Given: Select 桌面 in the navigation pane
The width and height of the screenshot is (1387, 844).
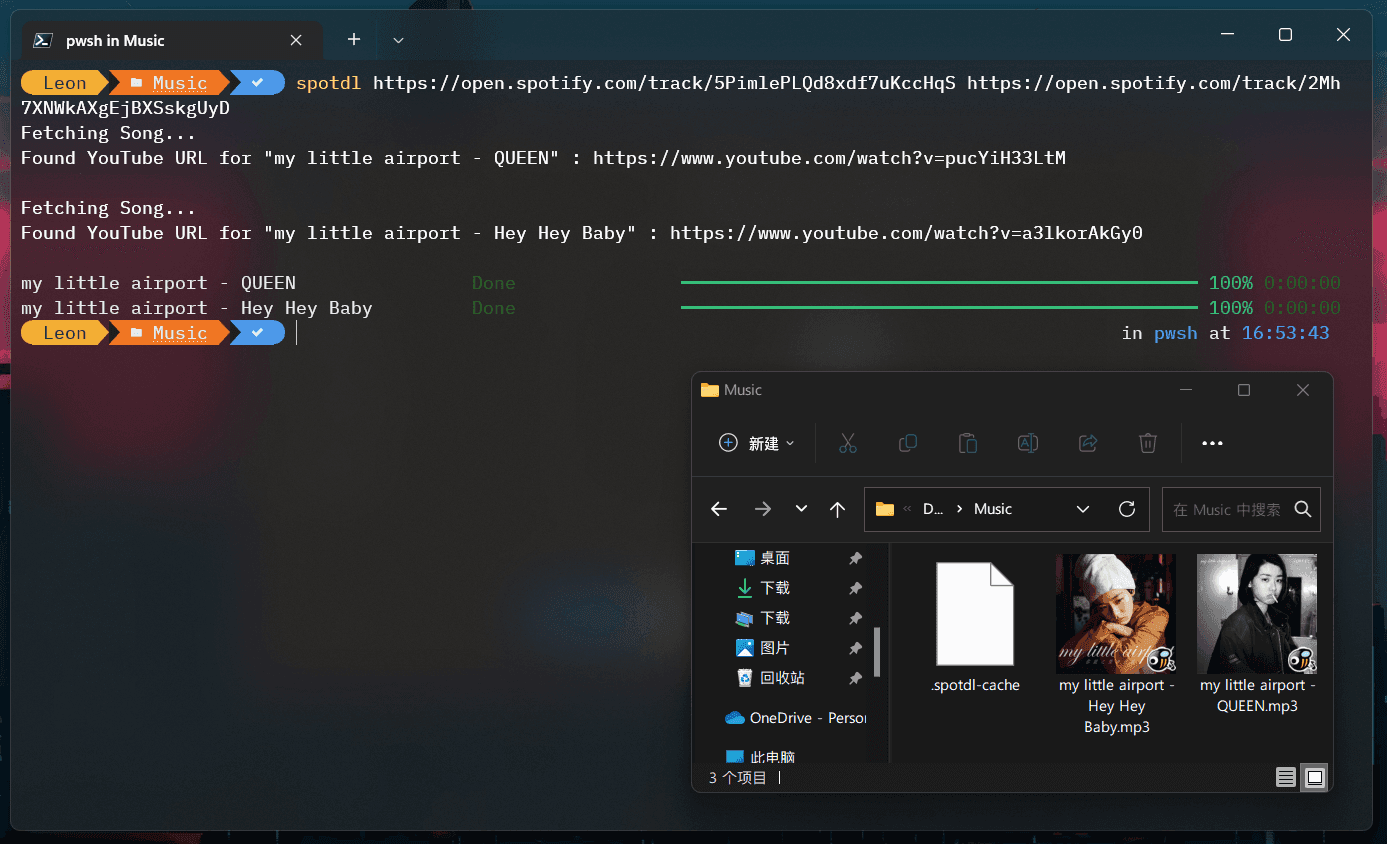Looking at the screenshot, I should (775, 558).
